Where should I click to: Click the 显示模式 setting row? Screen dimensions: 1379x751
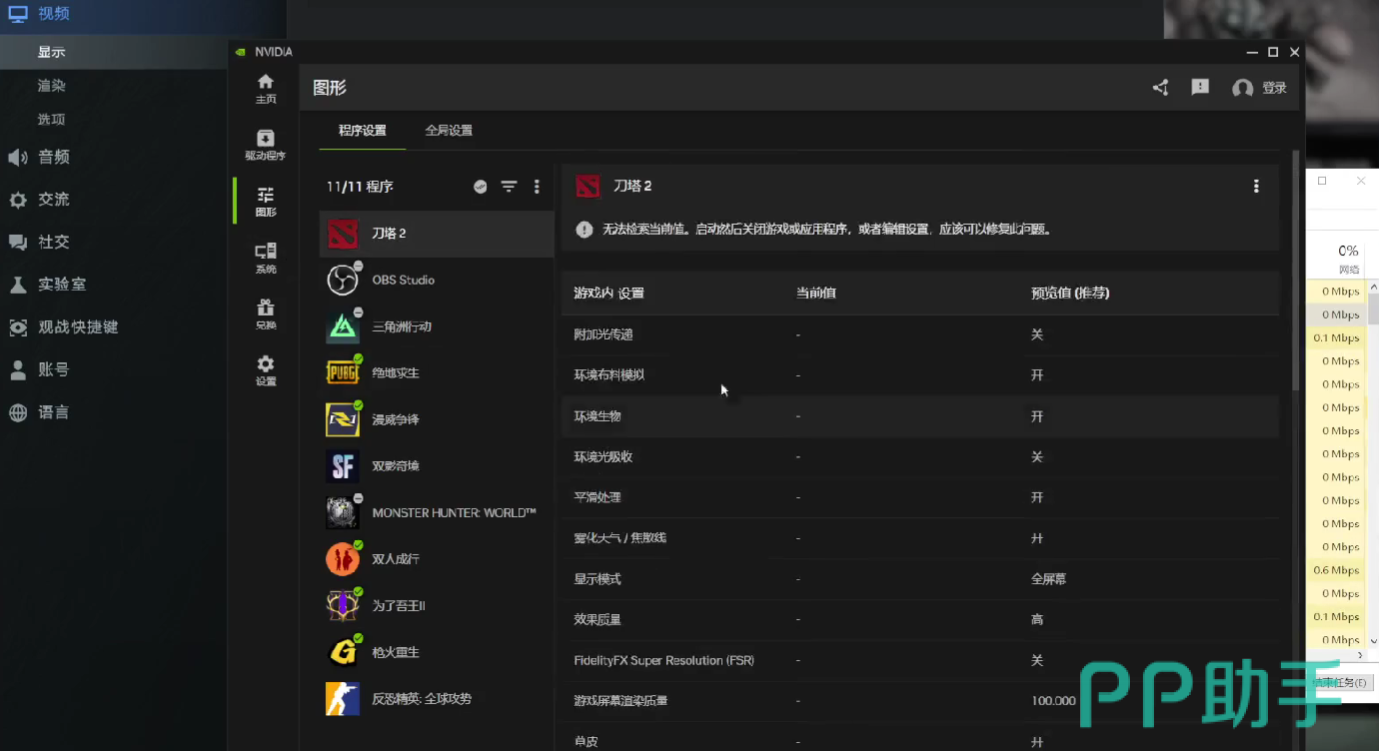coord(920,579)
